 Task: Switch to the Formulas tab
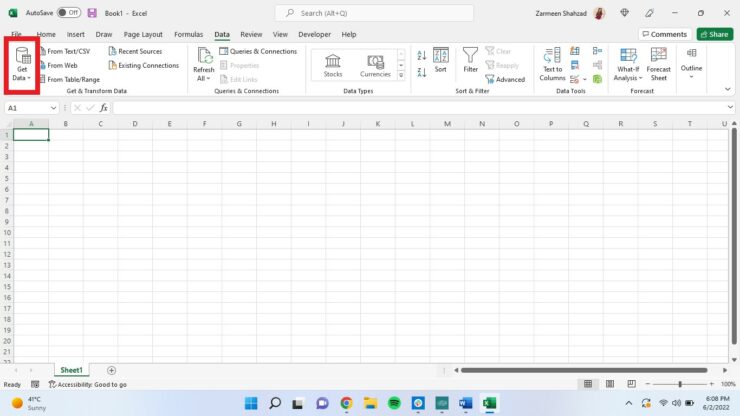(x=188, y=34)
